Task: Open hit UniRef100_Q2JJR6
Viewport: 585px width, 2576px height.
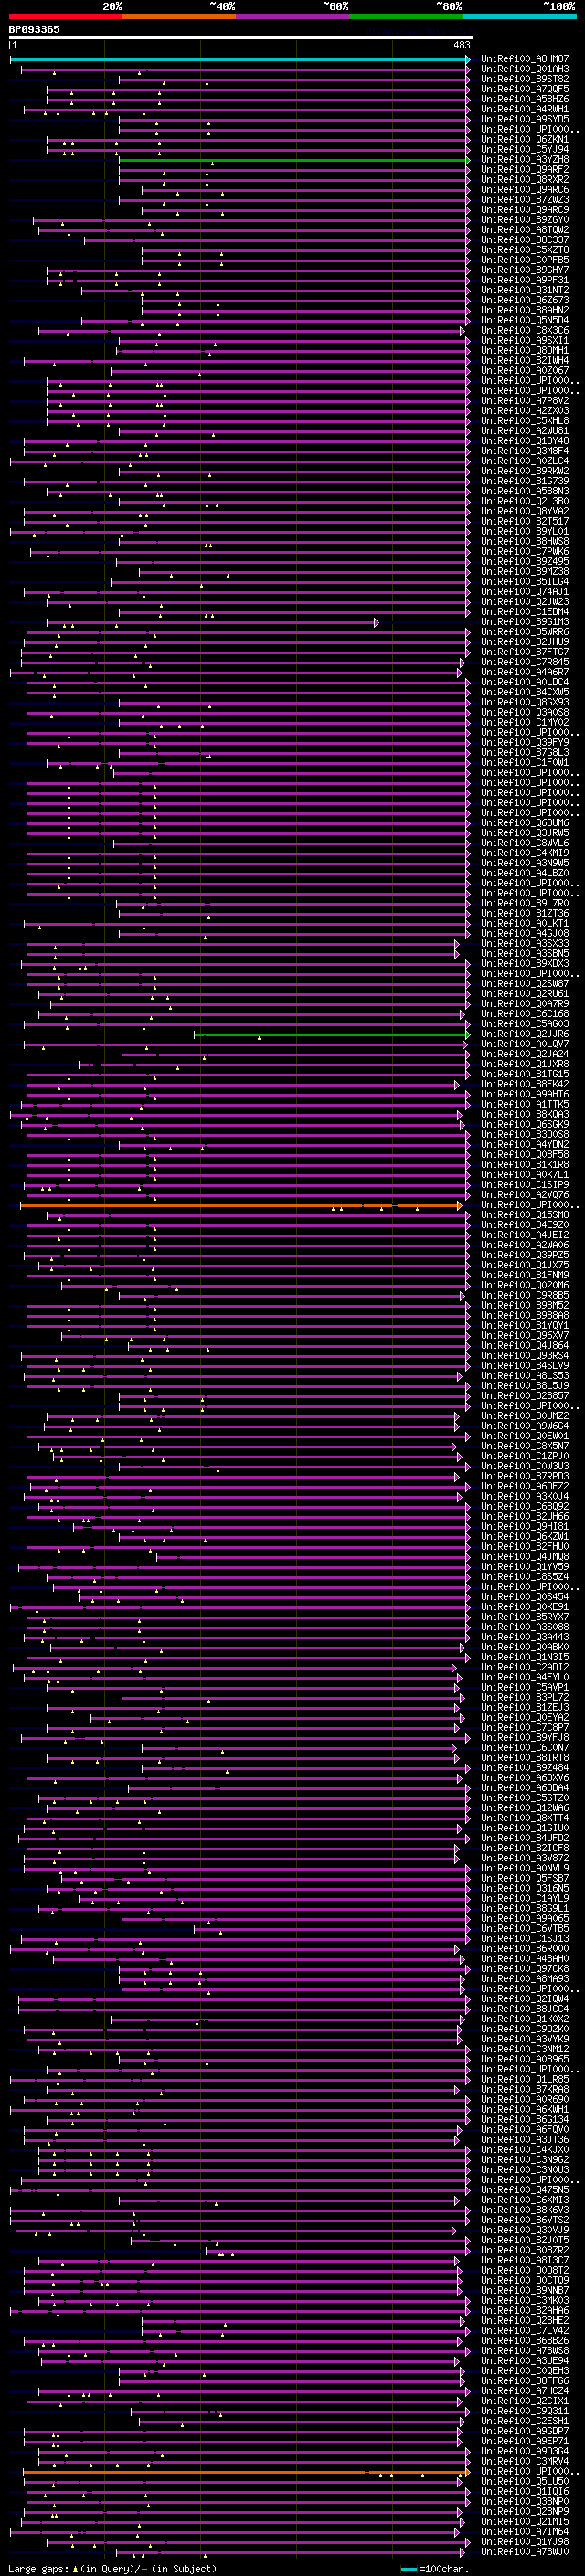Action: (x=524, y=1034)
